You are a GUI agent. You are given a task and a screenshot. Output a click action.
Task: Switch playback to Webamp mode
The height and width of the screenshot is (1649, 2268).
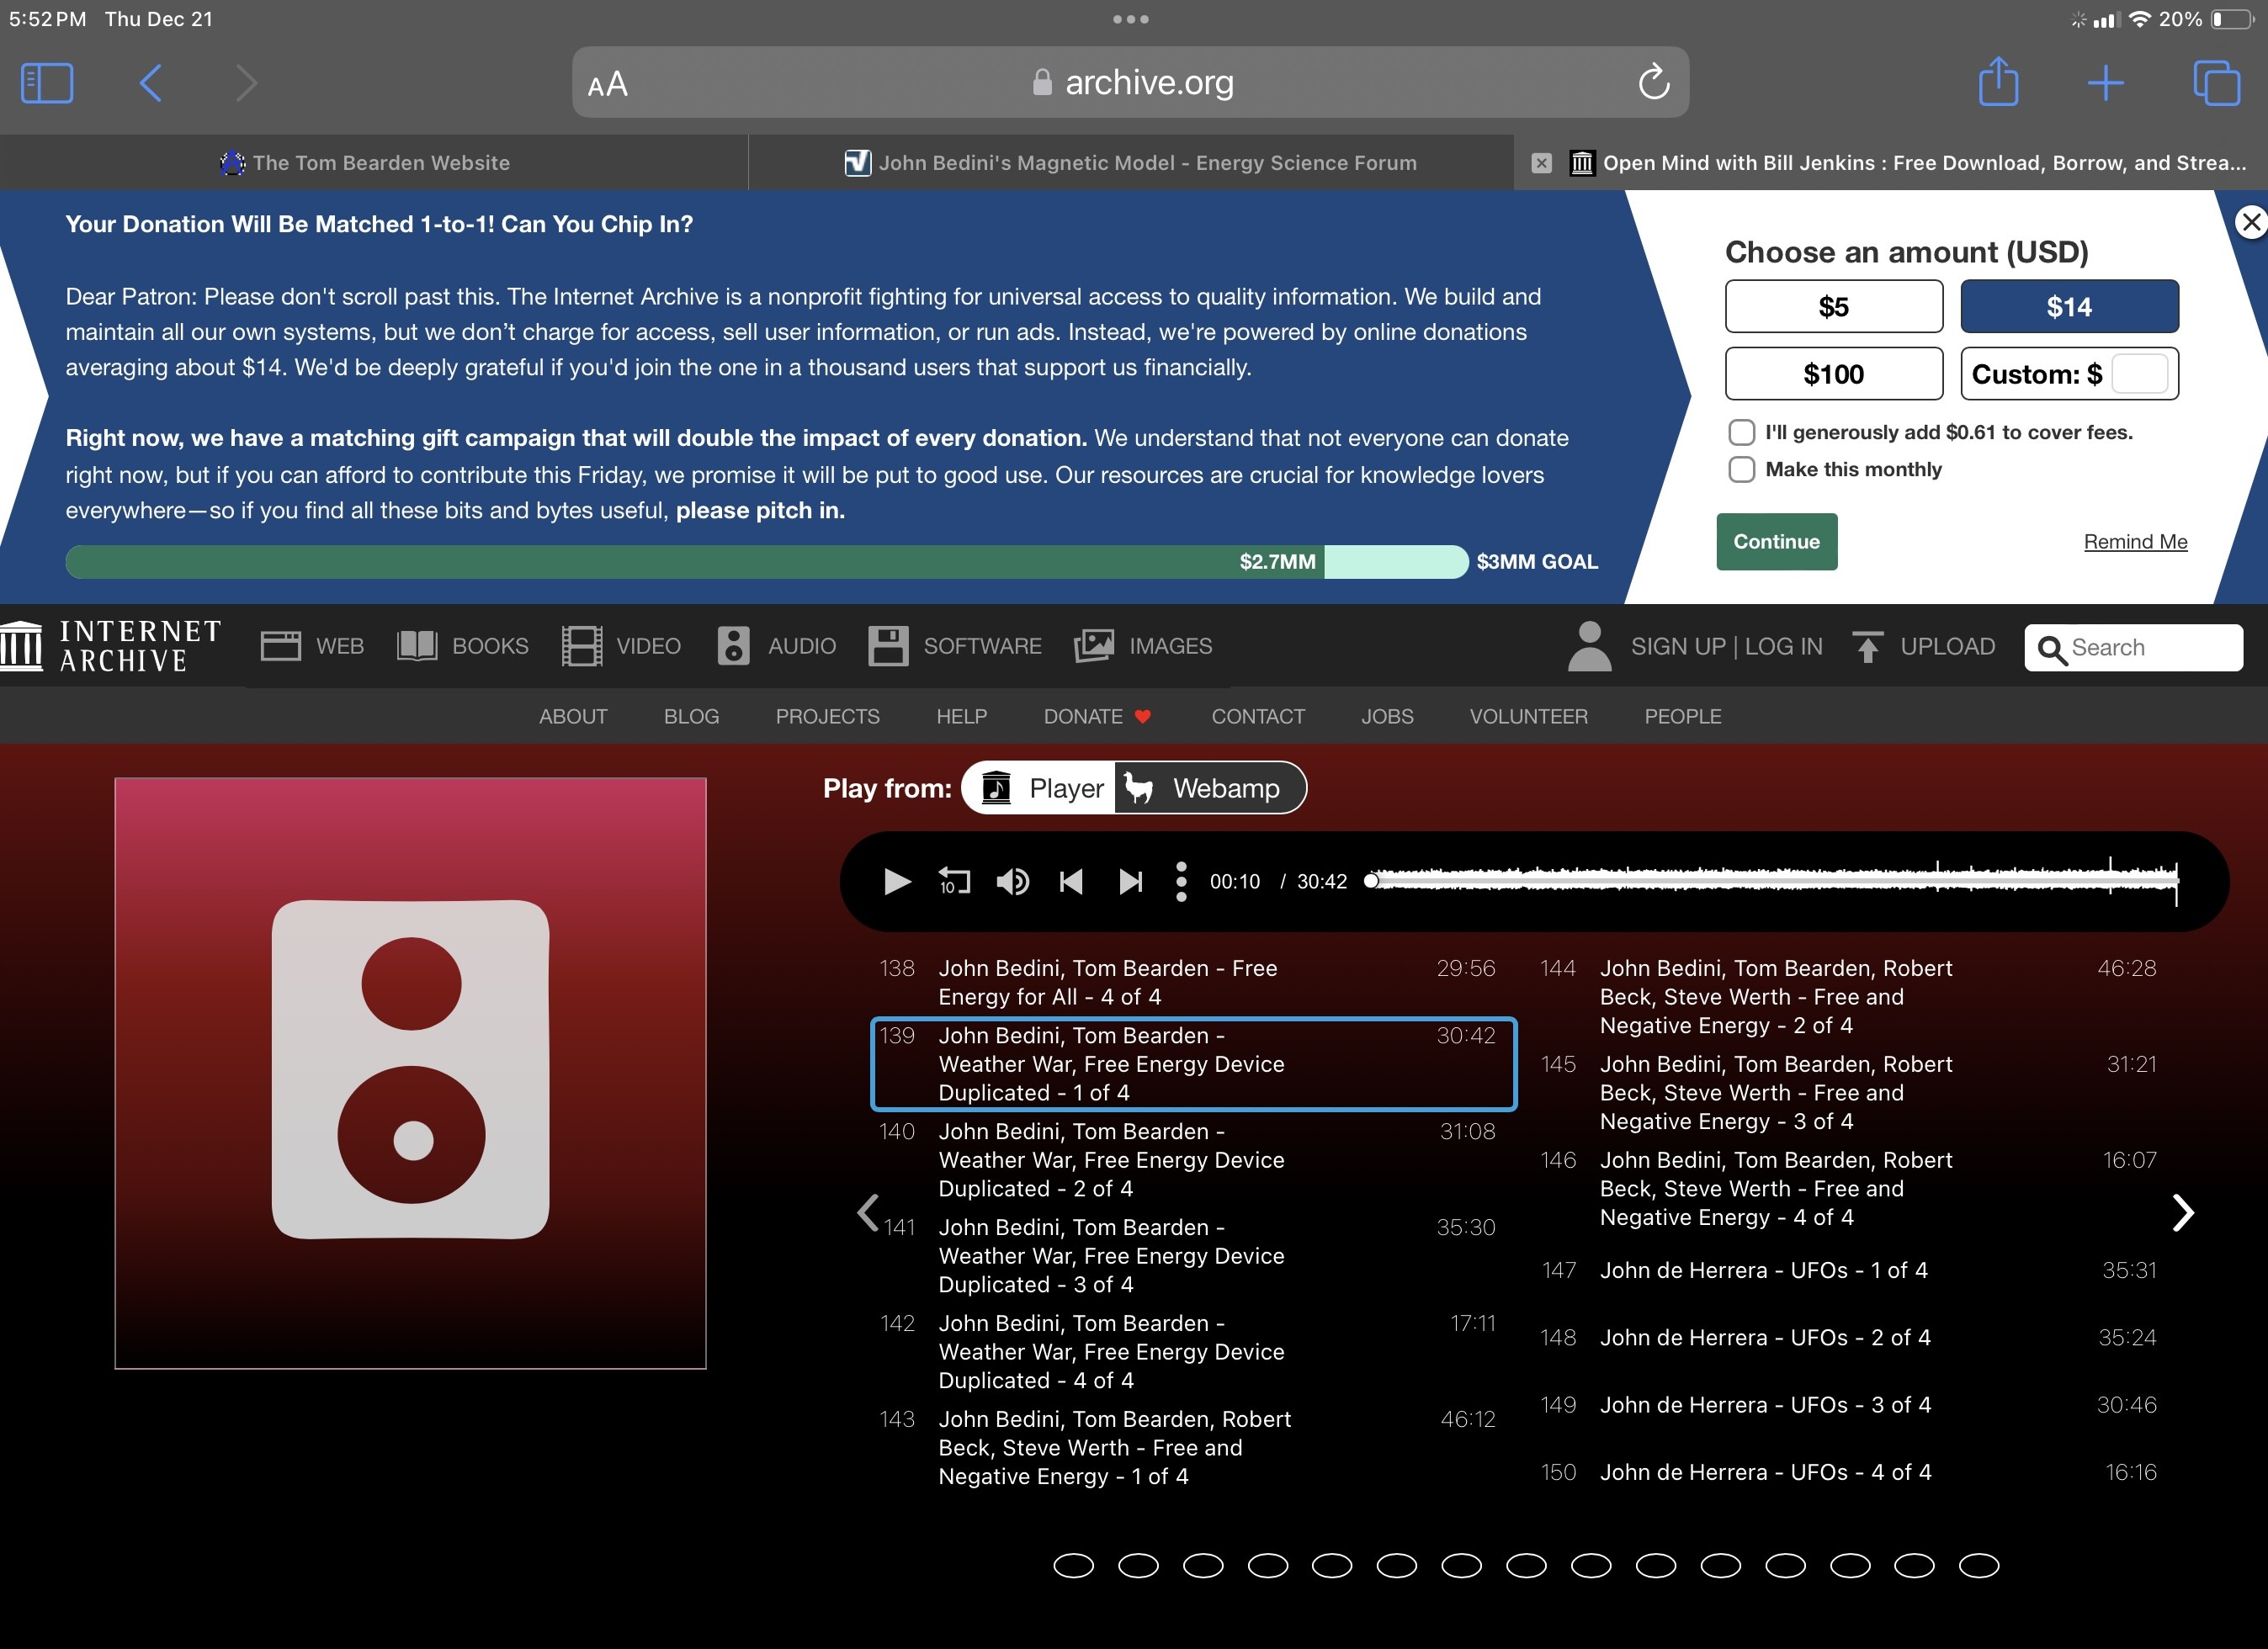[1209, 788]
